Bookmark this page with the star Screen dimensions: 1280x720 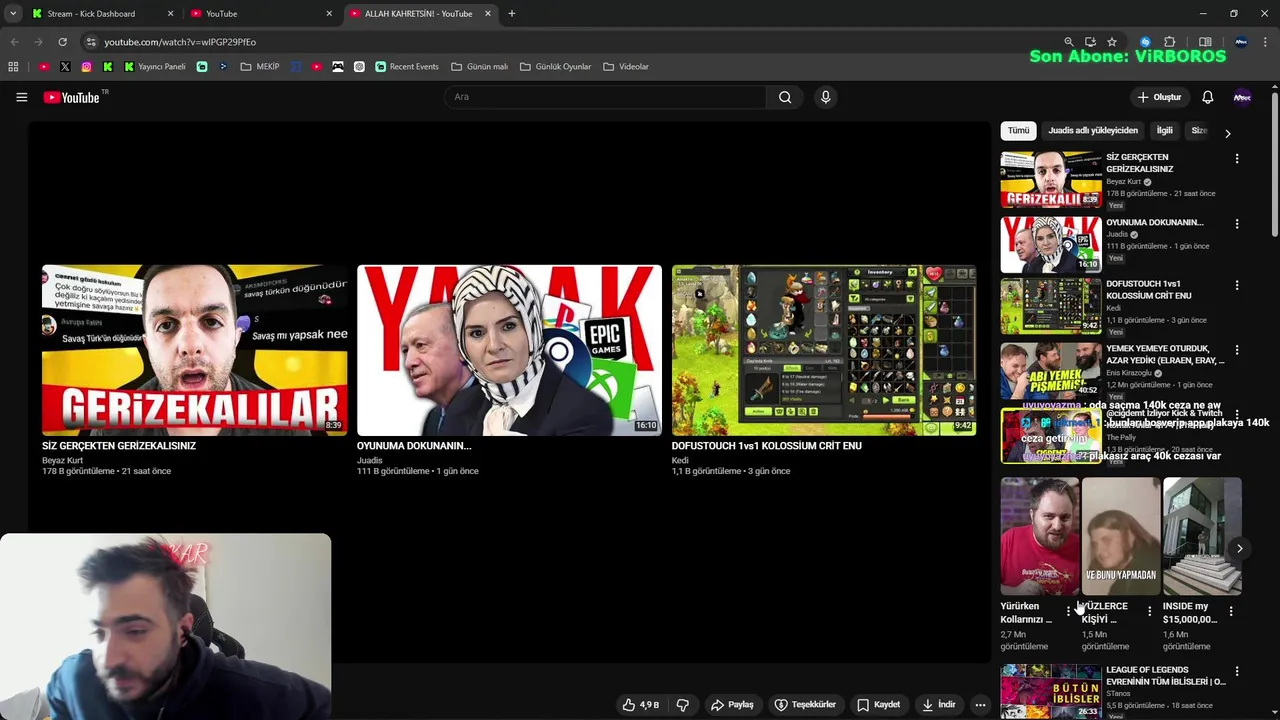tap(1112, 42)
